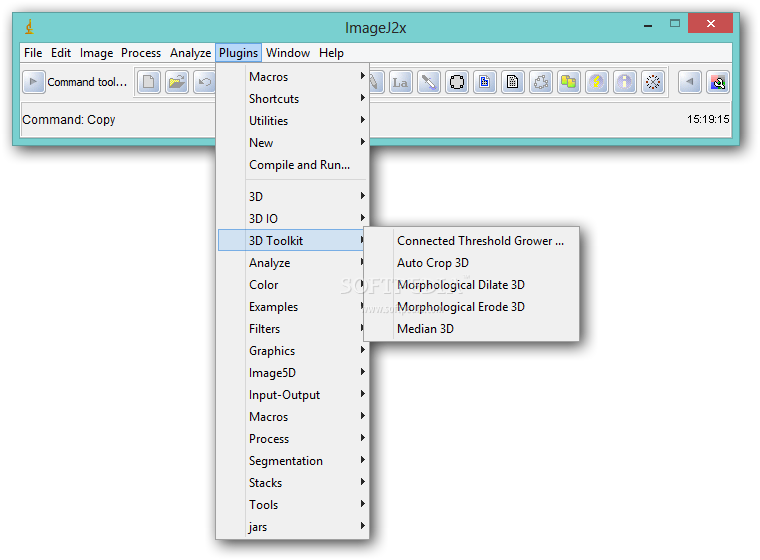The width and height of the screenshot is (760, 560).
Task: Expand the Filters submenu
Action: [x=291, y=329]
